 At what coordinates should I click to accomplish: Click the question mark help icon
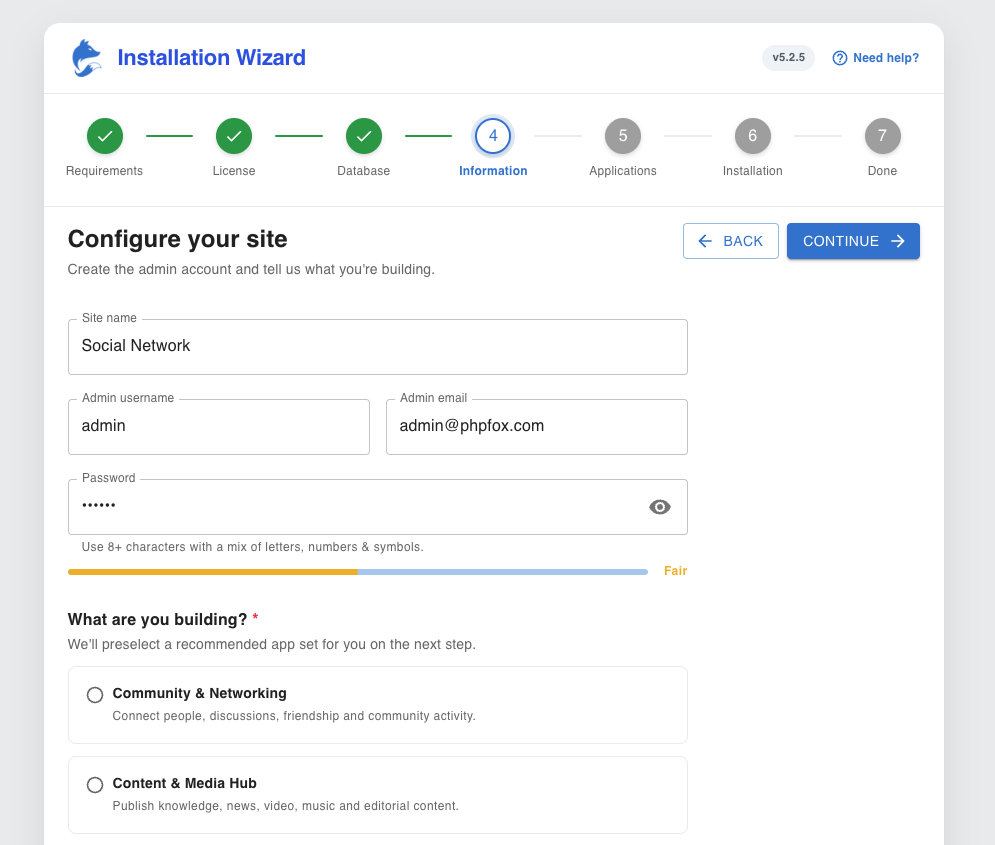pos(840,58)
